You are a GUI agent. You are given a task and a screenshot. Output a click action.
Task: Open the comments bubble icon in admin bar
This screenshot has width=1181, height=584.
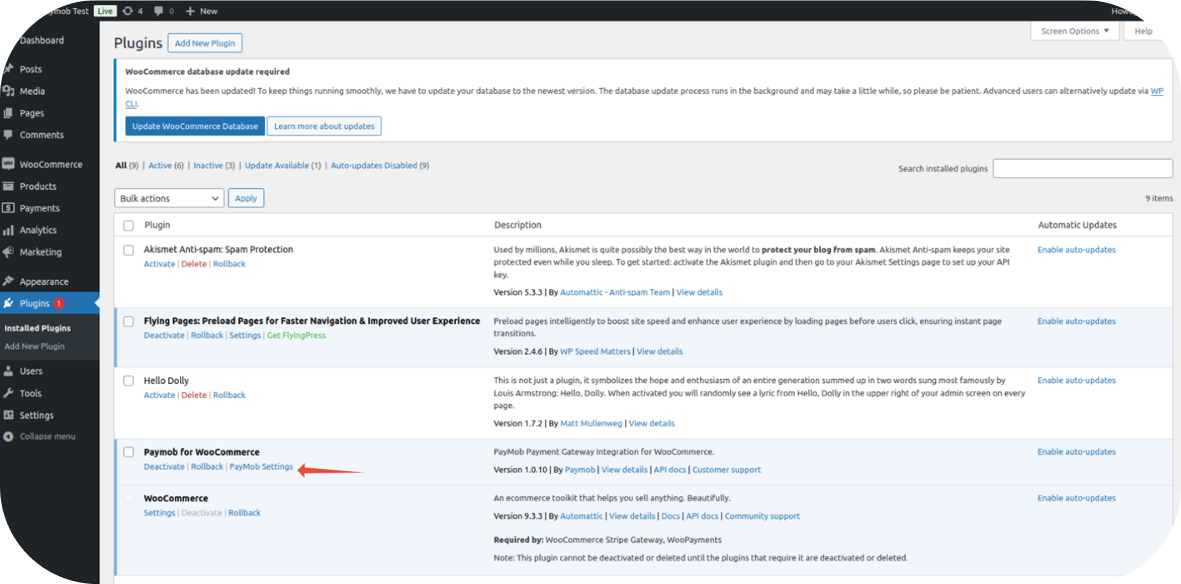tap(160, 11)
